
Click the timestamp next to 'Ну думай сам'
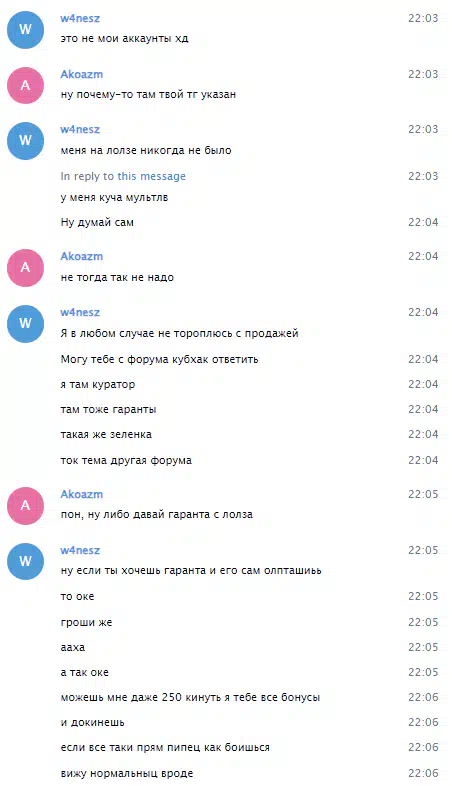point(423,222)
